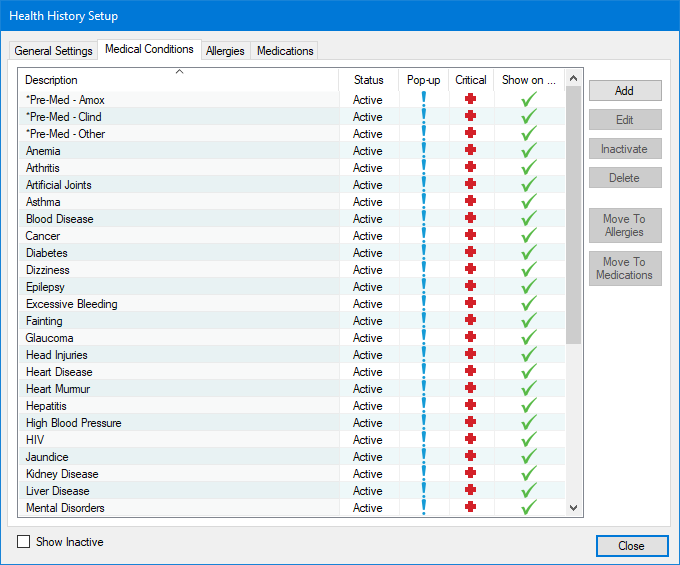This screenshot has height=565, width=680.
Task: Click the green checkmark in the Hepatitis row
Action: [529, 406]
